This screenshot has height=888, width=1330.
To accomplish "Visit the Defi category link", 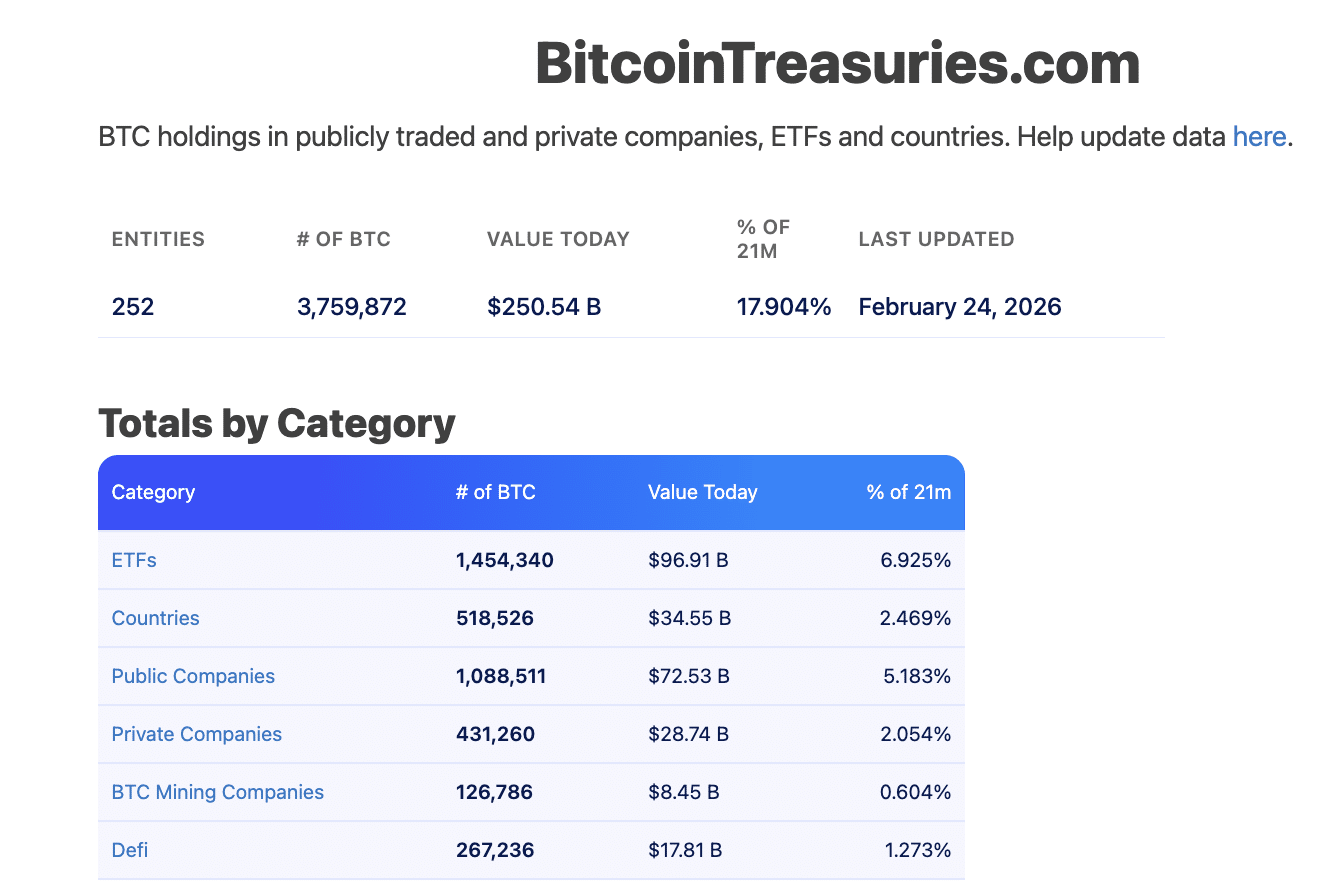I will (x=130, y=850).
